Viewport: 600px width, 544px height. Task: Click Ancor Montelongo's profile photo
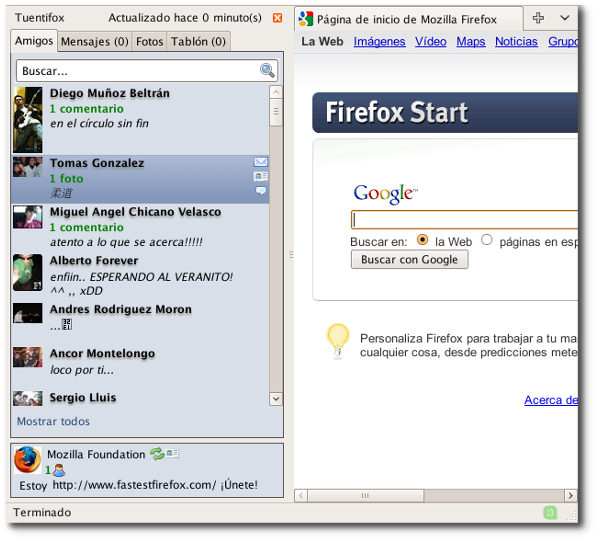28,357
